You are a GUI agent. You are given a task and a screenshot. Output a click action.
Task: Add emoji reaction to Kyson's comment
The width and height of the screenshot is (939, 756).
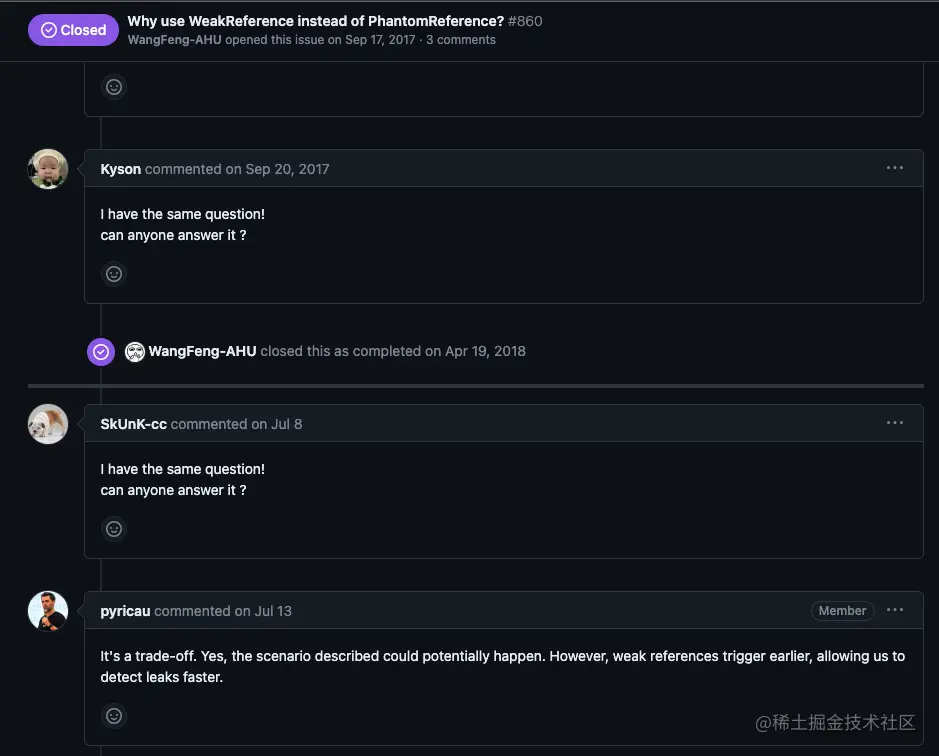(114, 273)
